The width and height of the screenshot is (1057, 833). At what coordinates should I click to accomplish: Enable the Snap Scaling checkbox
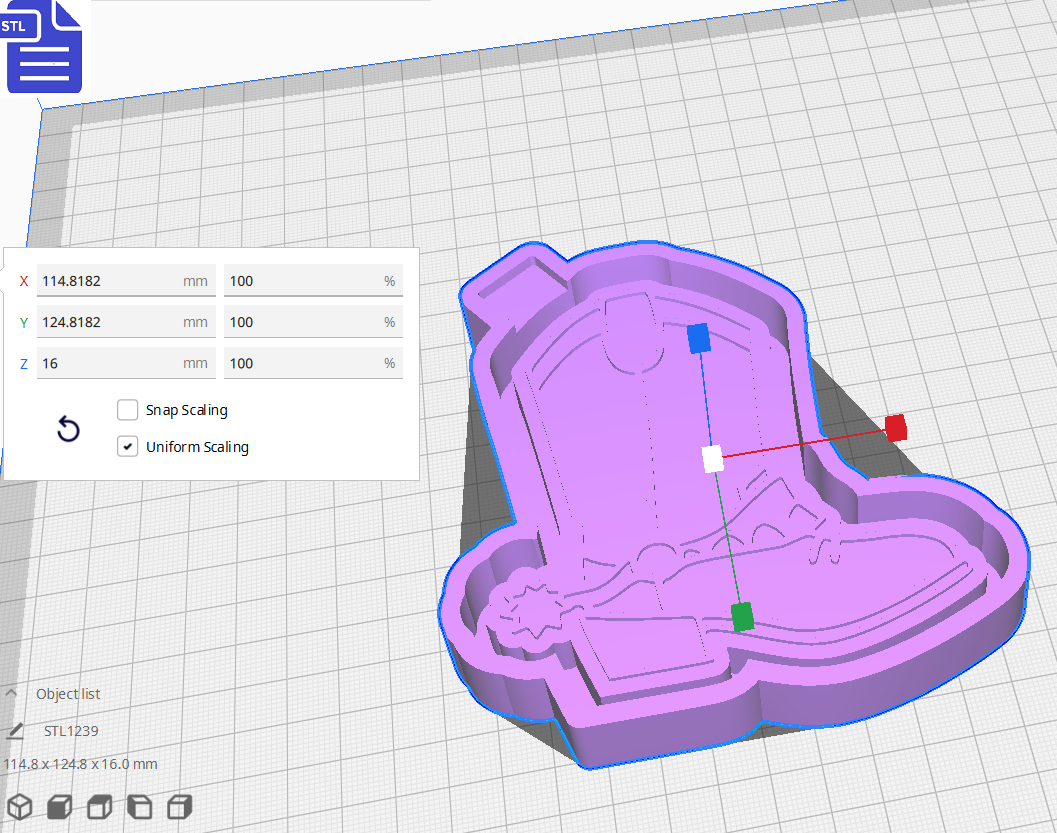pyautogui.click(x=127, y=409)
